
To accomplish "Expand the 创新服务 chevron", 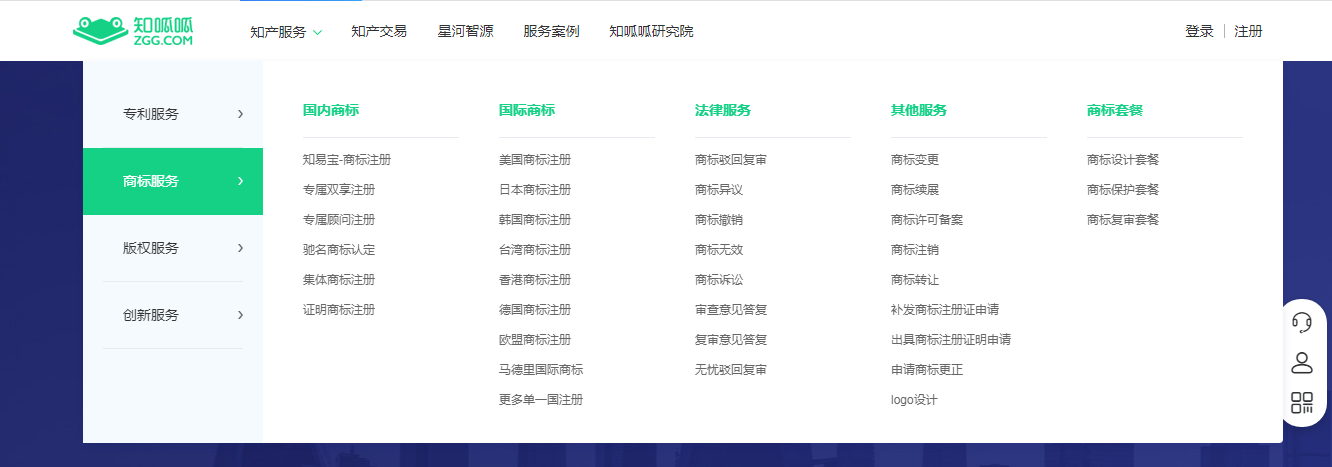I will coord(240,315).
